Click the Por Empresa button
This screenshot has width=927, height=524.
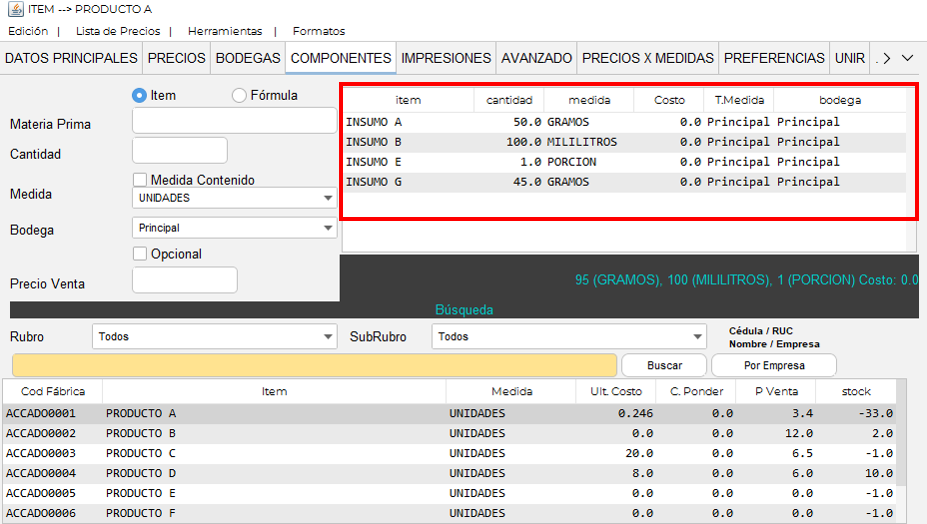(x=773, y=365)
